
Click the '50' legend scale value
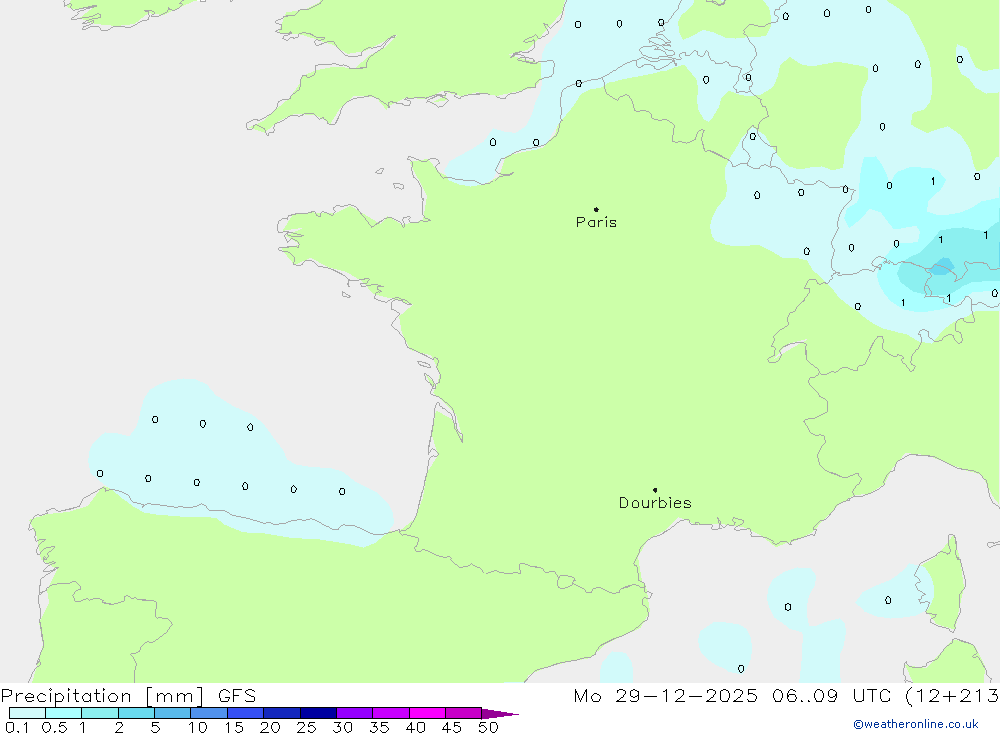(488, 727)
